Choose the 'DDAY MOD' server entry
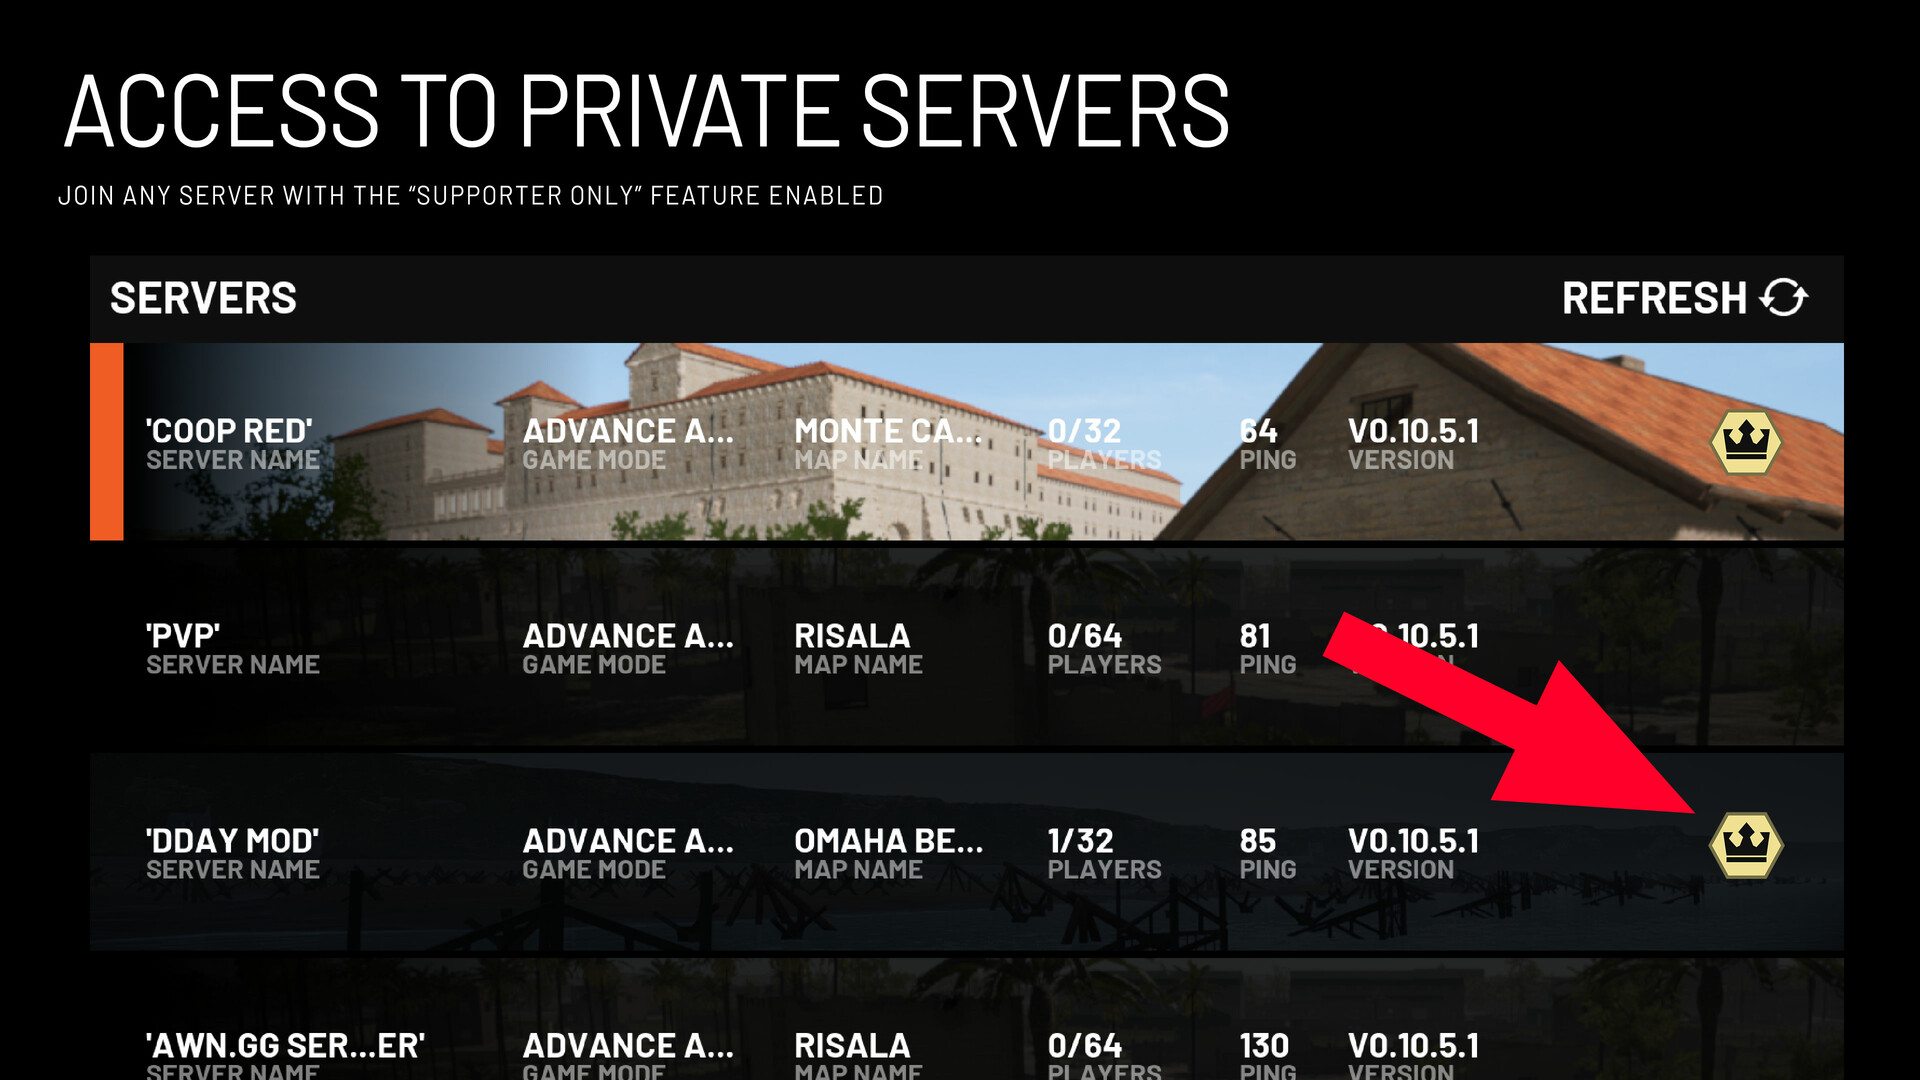The height and width of the screenshot is (1080, 1920). (232, 842)
